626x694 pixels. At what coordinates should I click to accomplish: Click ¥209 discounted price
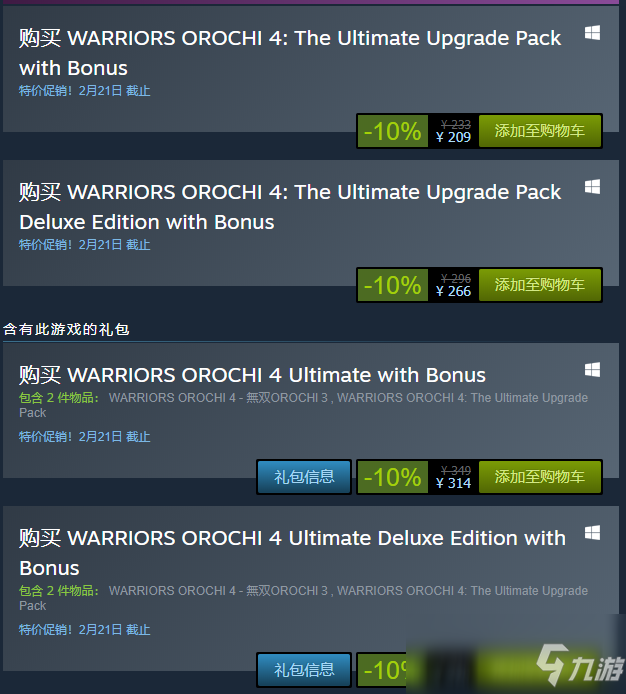point(453,137)
